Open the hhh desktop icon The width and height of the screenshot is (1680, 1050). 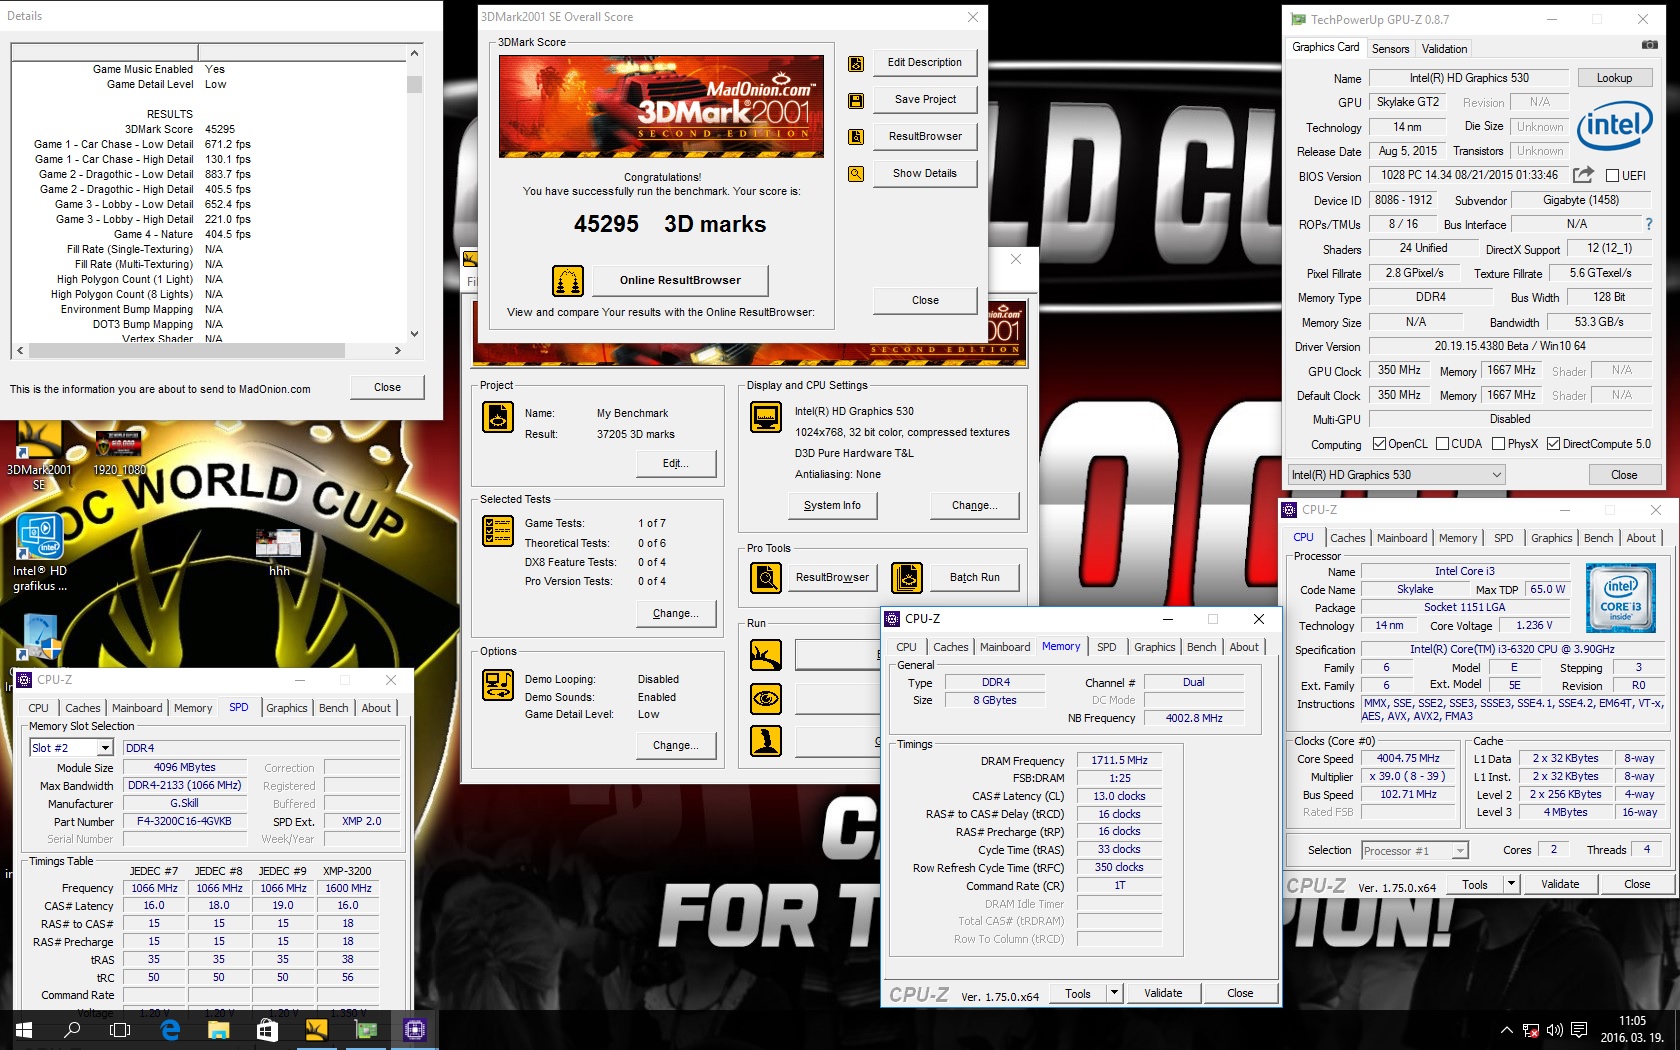click(279, 552)
